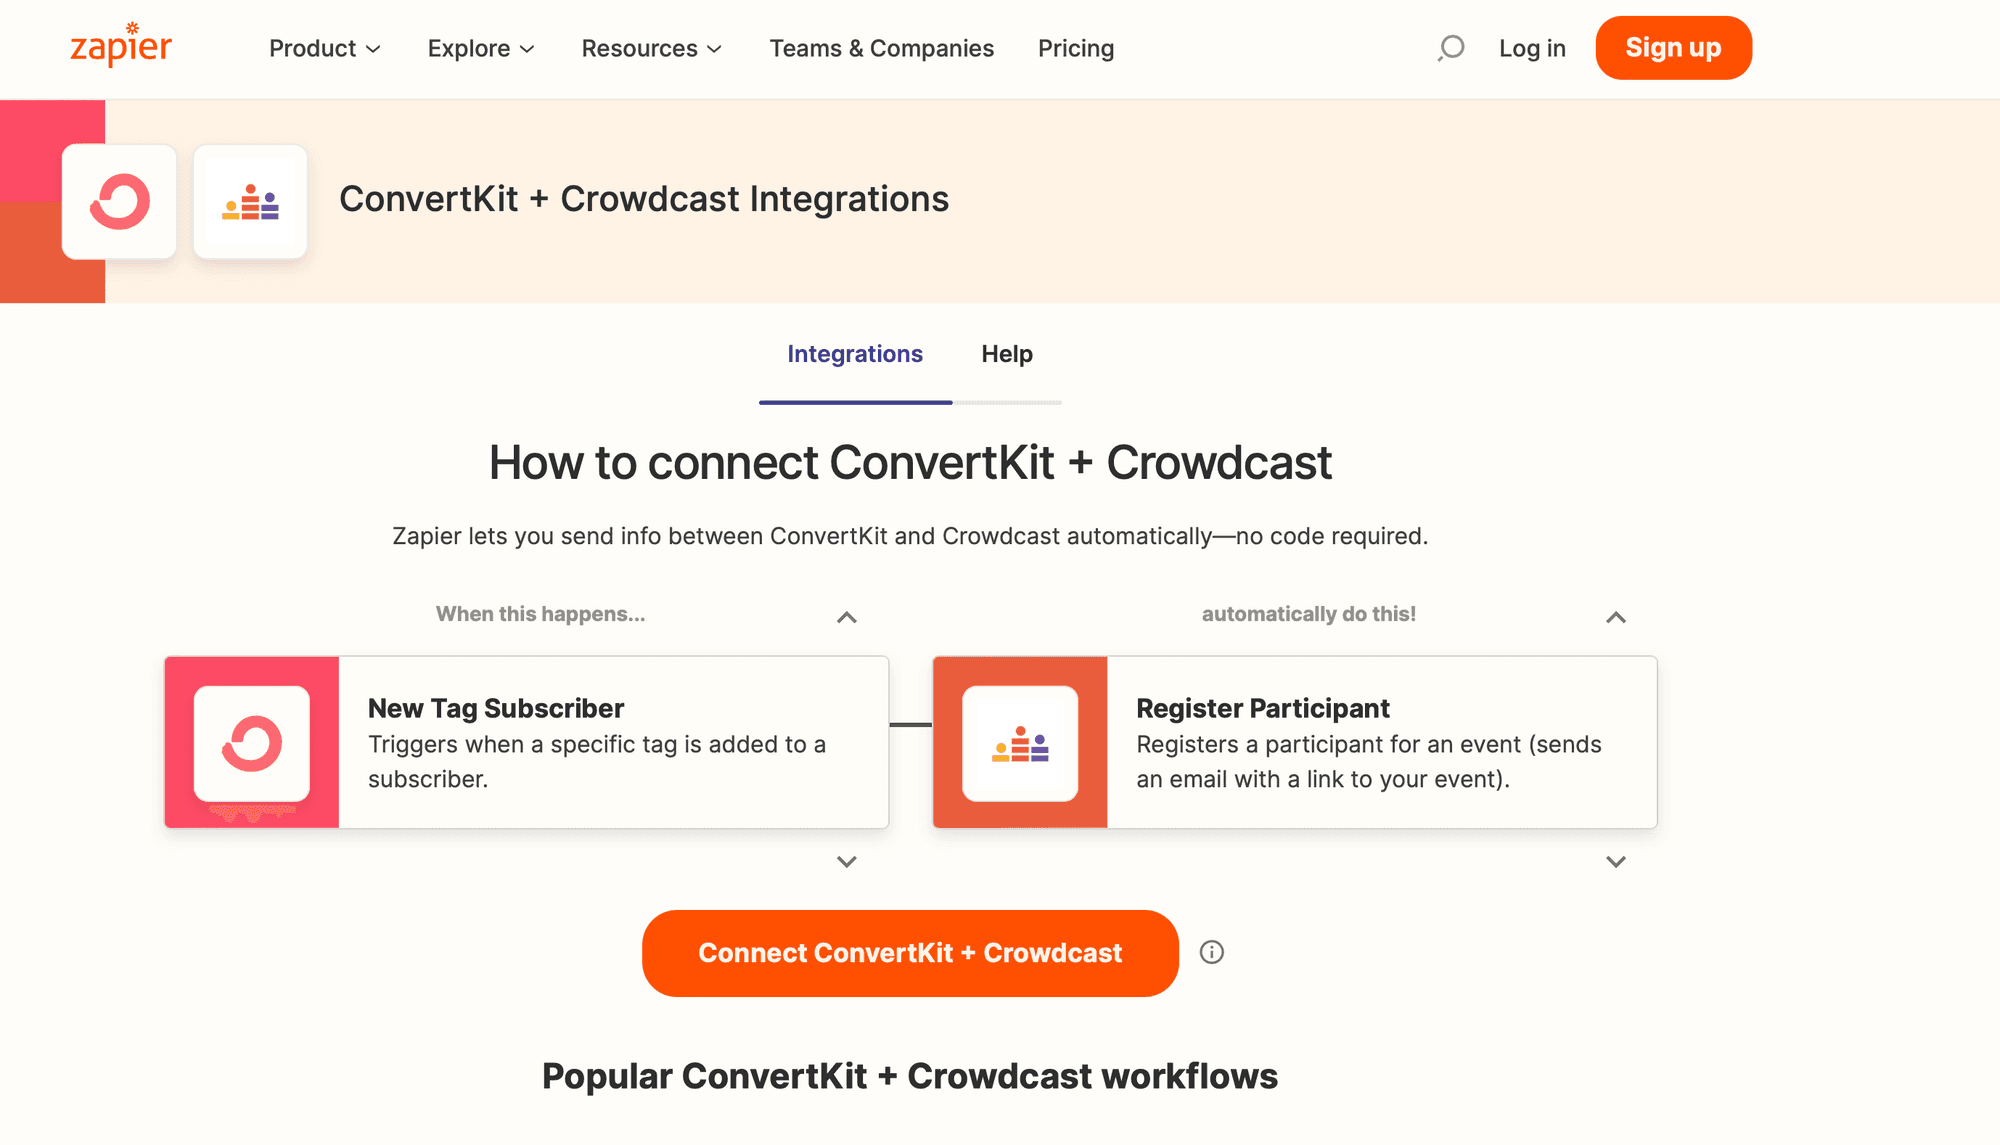
Task: Click the ConvertKit + Crowdcast Integrations heading
Action: point(644,199)
